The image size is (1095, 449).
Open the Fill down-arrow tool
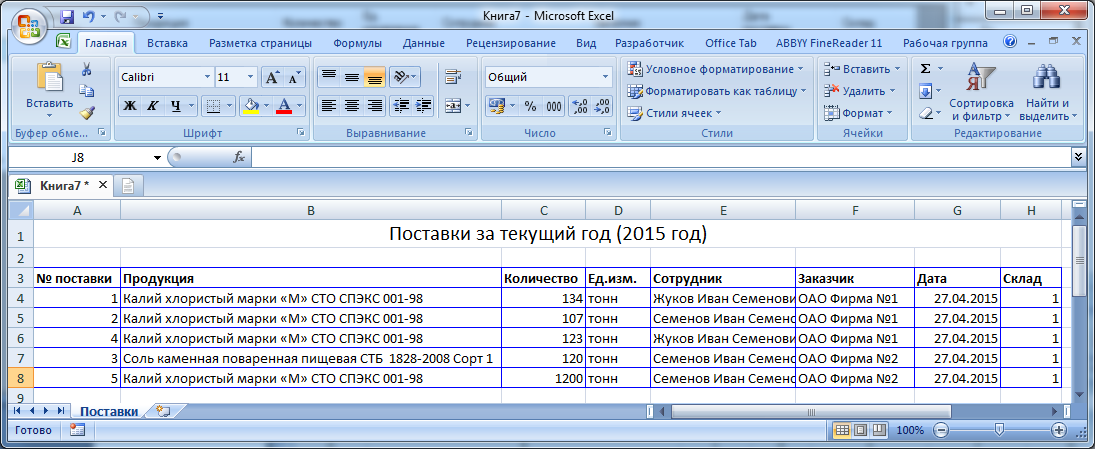point(925,91)
